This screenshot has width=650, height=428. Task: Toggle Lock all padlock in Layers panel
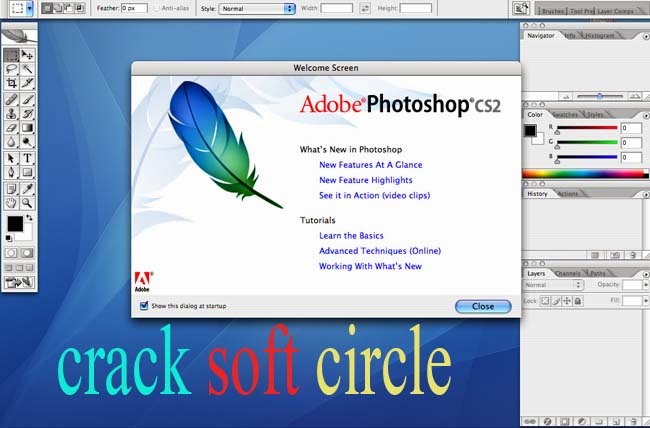coord(578,301)
